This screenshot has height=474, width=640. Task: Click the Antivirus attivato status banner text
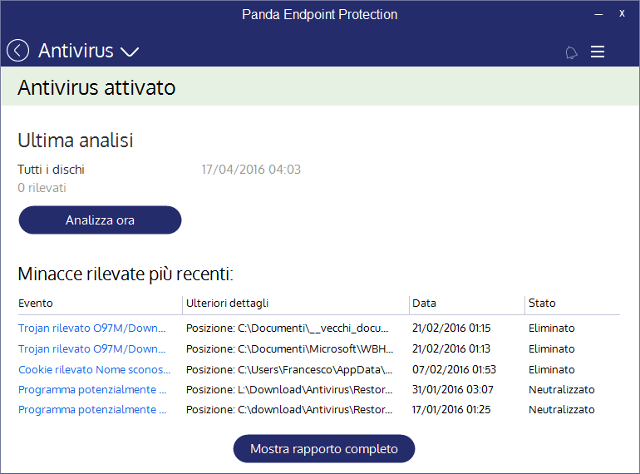(96, 88)
